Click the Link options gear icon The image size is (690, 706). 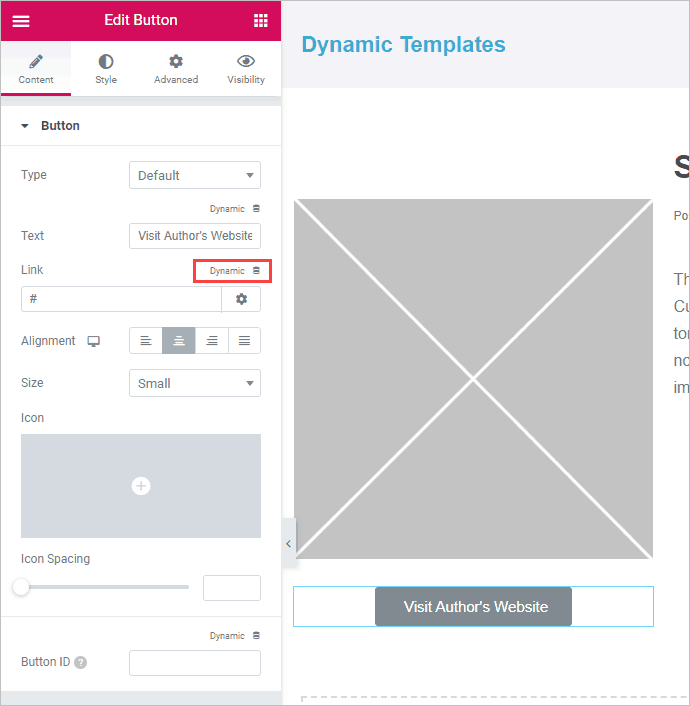(x=241, y=299)
